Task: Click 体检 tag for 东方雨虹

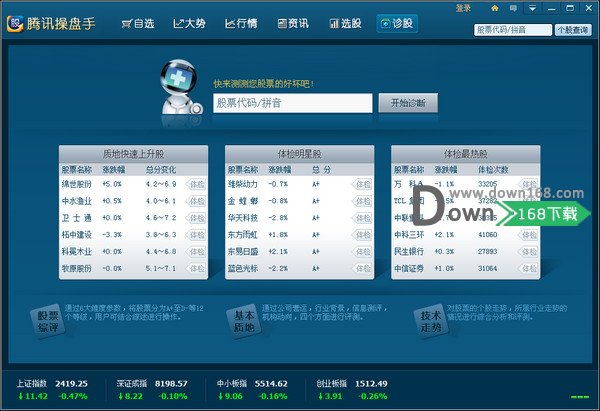Action: [x=362, y=235]
